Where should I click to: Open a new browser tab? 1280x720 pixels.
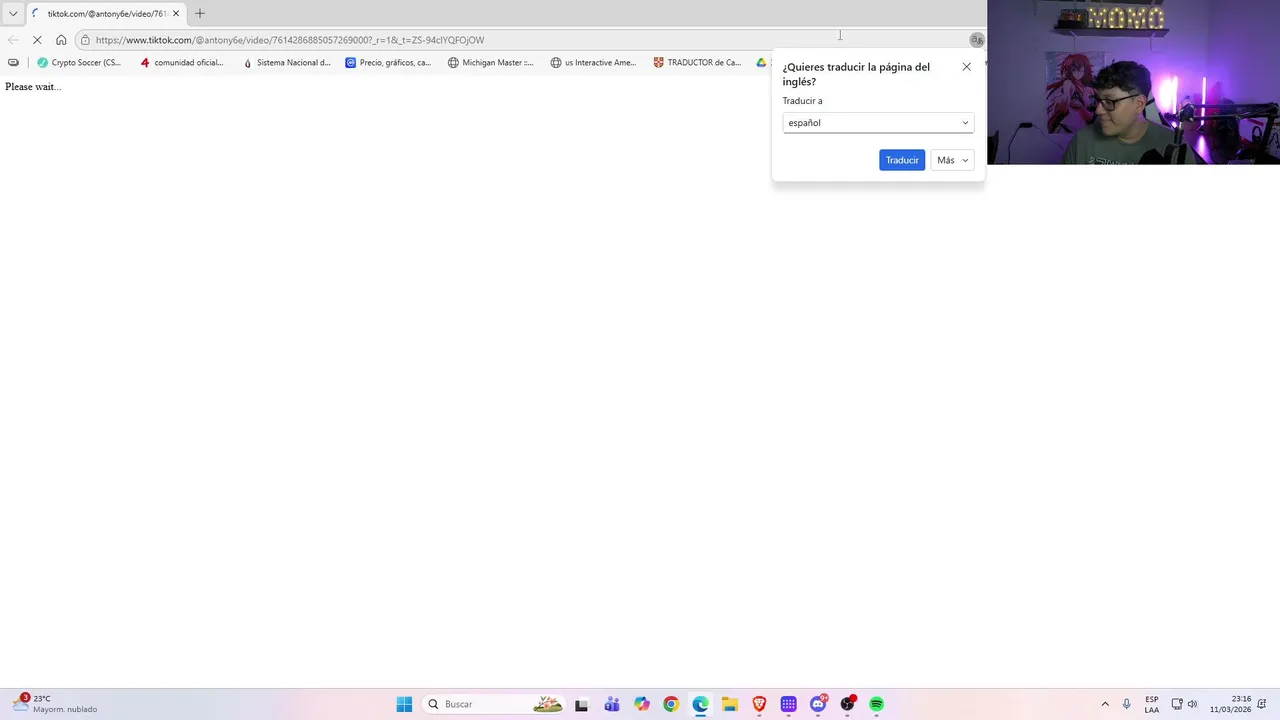200,14
